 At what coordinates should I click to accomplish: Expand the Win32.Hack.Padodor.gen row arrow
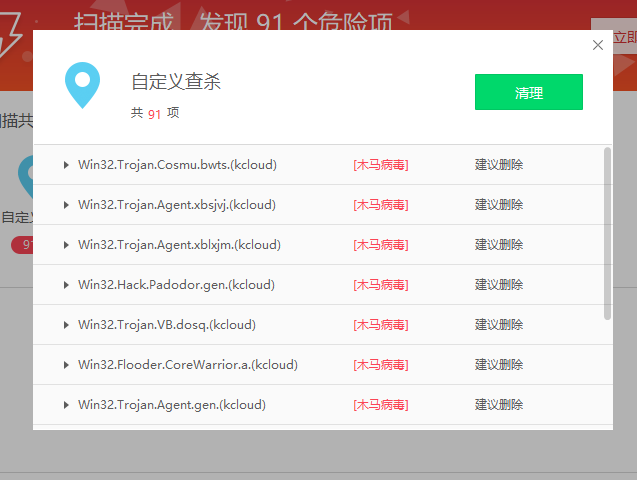click(x=66, y=285)
